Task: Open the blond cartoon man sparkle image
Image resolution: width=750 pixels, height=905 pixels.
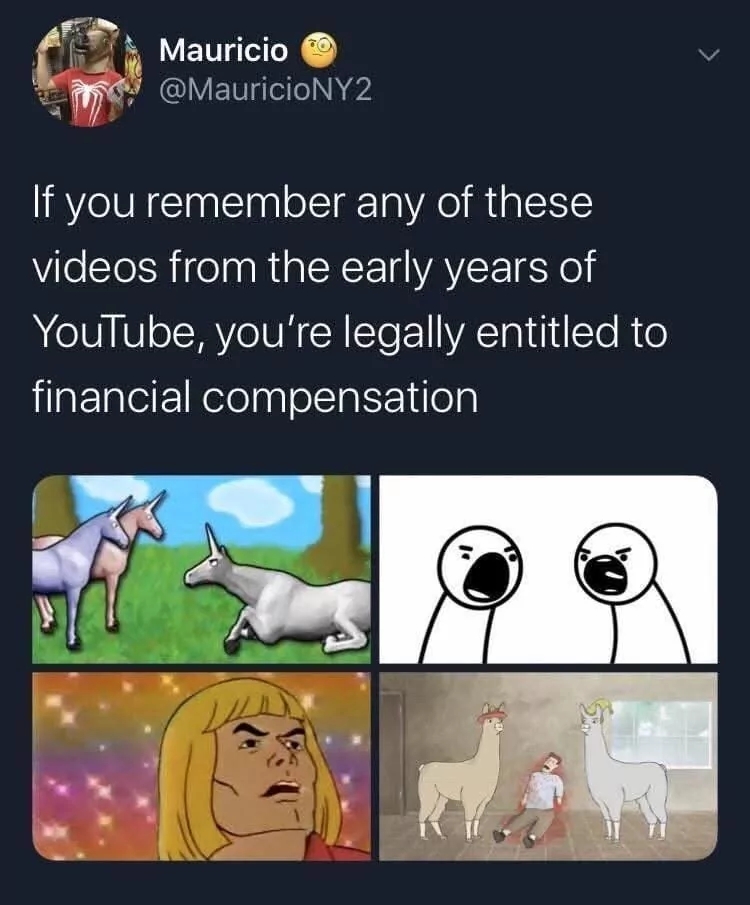Action: [202, 766]
